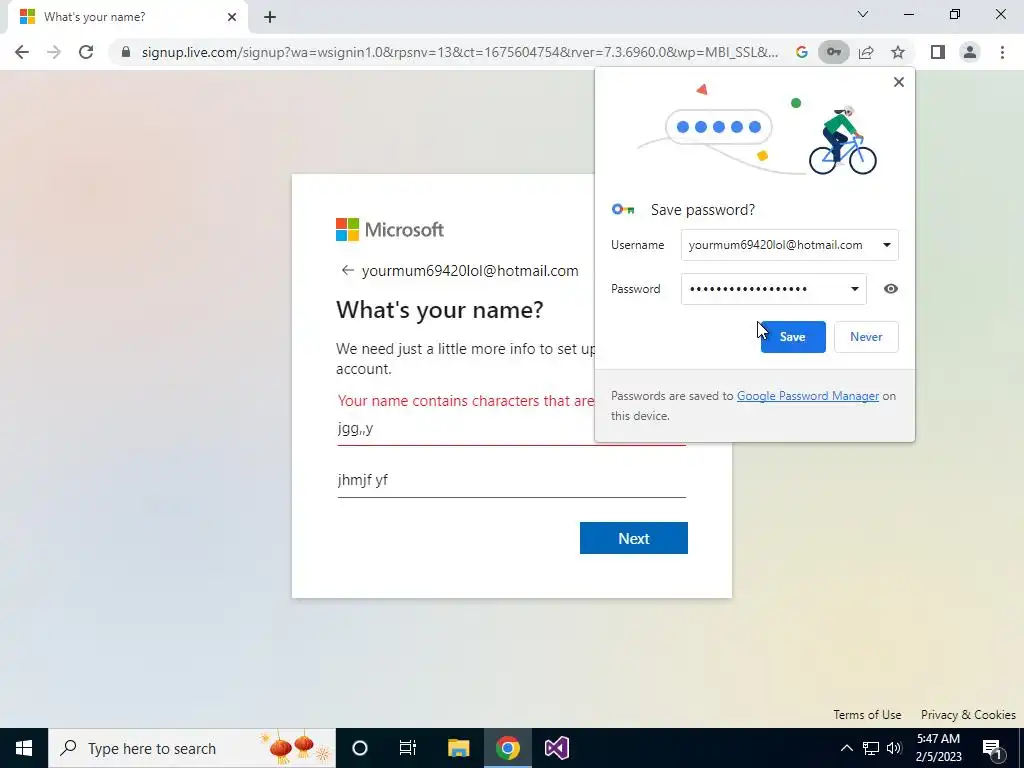The width and height of the screenshot is (1024, 768).
Task: Open the password key icon in the address bar
Action: pos(833,52)
